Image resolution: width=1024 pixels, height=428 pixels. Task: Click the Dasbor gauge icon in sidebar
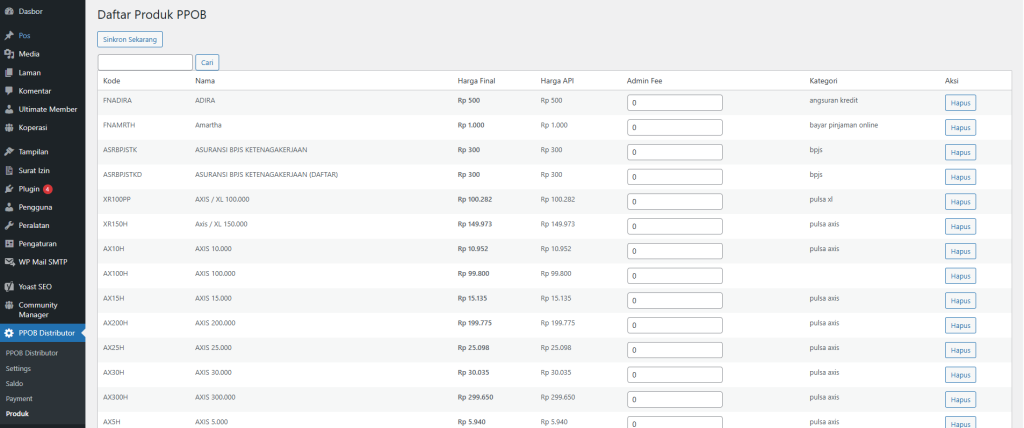tap(9, 11)
